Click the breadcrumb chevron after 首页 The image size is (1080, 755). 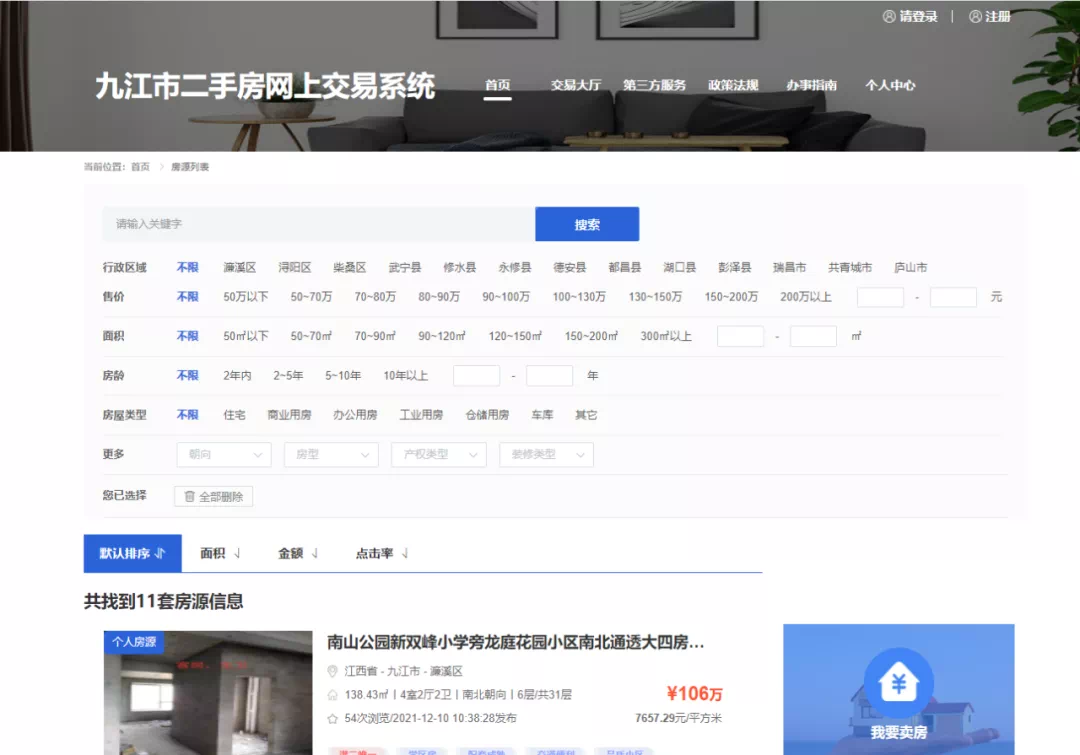[161, 167]
